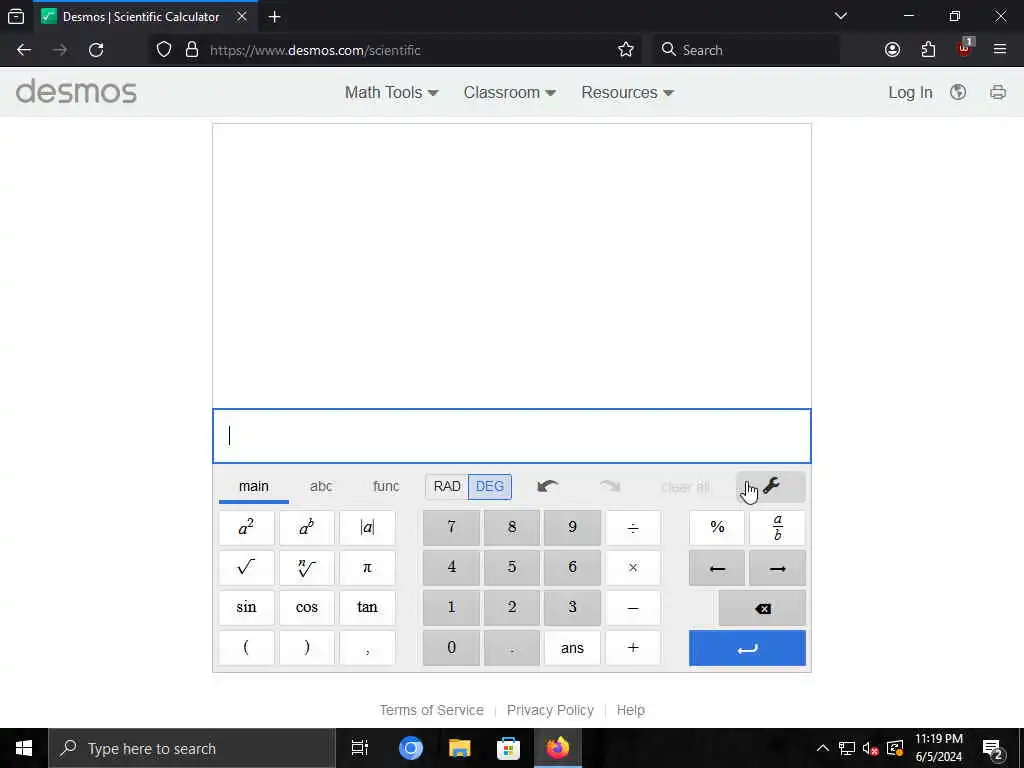The width and height of the screenshot is (1024, 768).
Task: Click the ans key
Action: (572, 648)
